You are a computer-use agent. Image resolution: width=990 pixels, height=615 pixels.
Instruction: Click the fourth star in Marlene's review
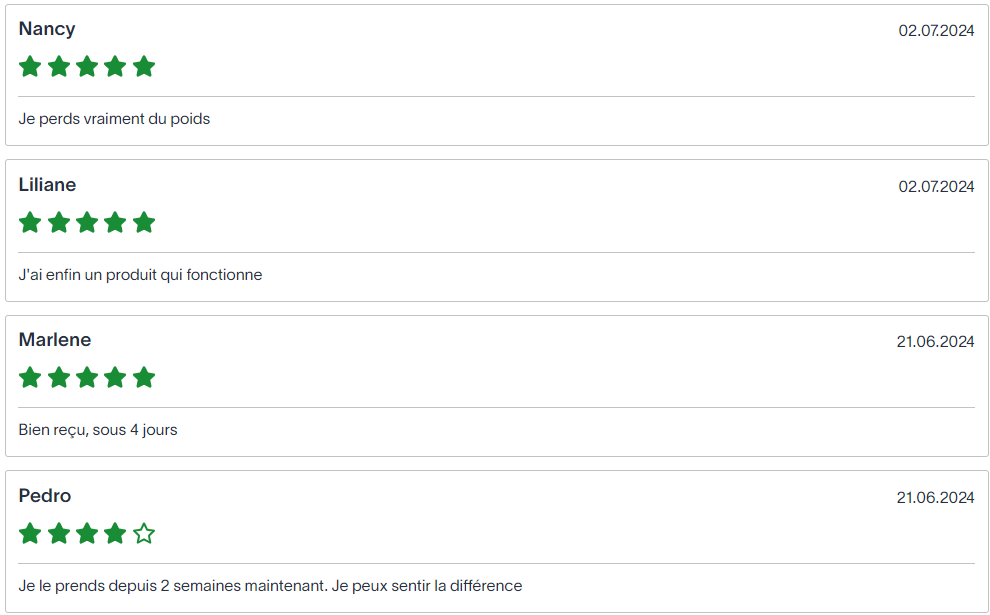click(115, 378)
